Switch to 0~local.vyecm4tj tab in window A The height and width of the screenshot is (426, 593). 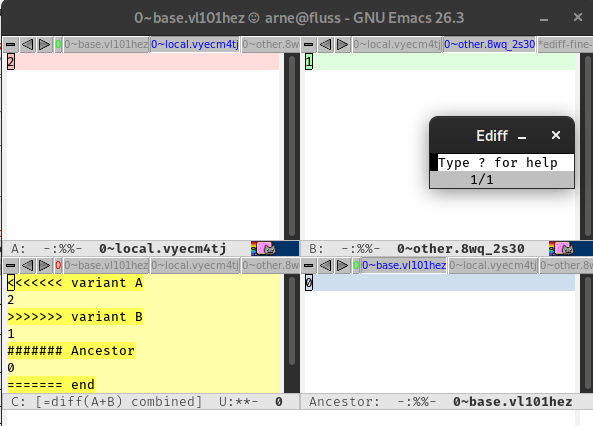pos(195,45)
